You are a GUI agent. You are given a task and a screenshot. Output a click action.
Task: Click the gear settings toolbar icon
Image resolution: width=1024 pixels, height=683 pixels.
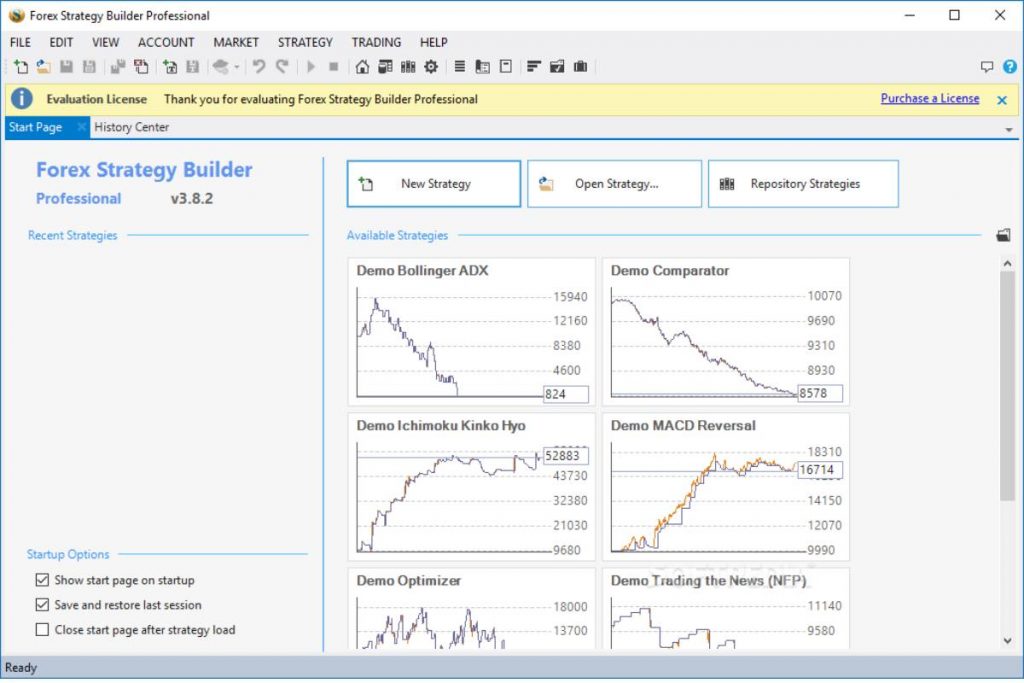coord(431,67)
